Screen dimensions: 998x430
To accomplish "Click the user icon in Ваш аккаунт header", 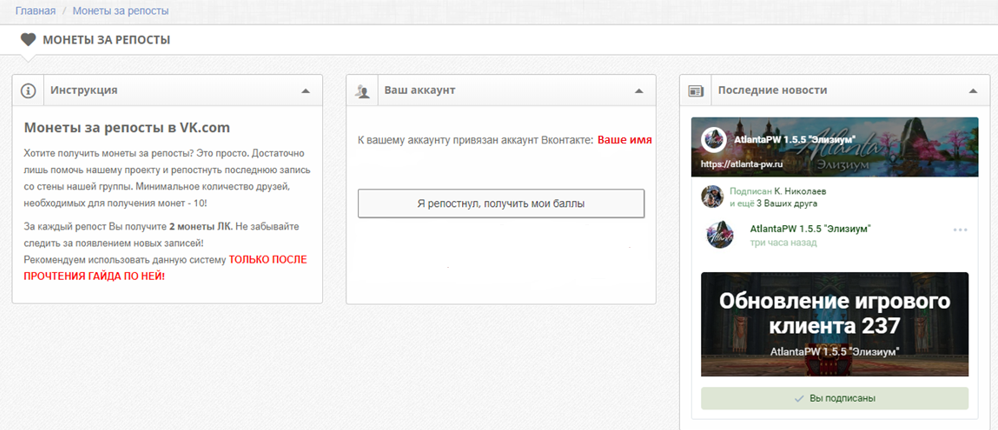I will coord(362,91).
